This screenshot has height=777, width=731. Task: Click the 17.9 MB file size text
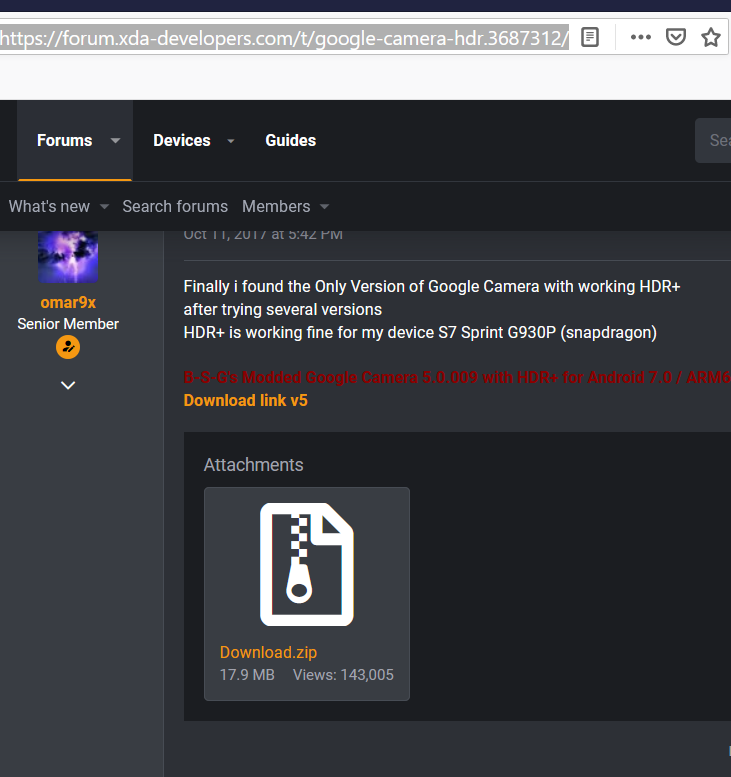click(x=247, y=675)
